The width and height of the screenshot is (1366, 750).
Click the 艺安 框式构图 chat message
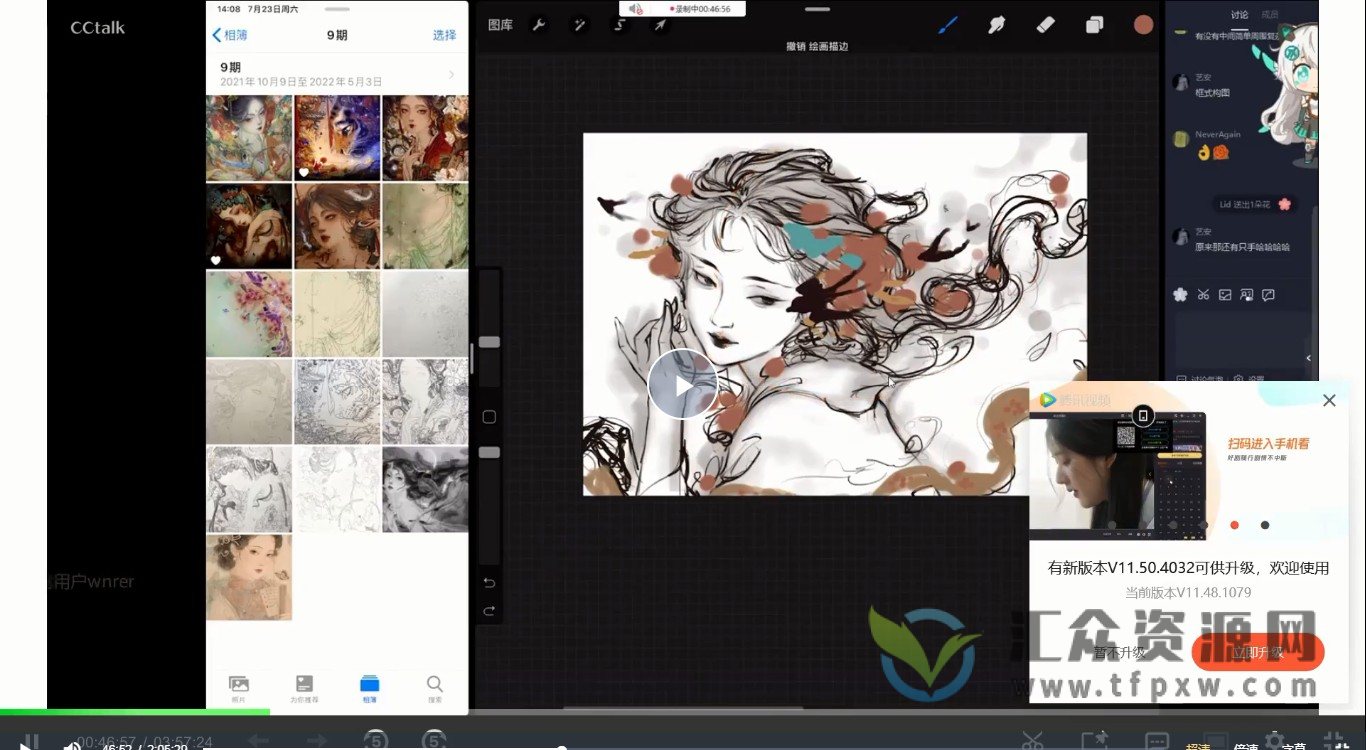[x=1212, y=93]
